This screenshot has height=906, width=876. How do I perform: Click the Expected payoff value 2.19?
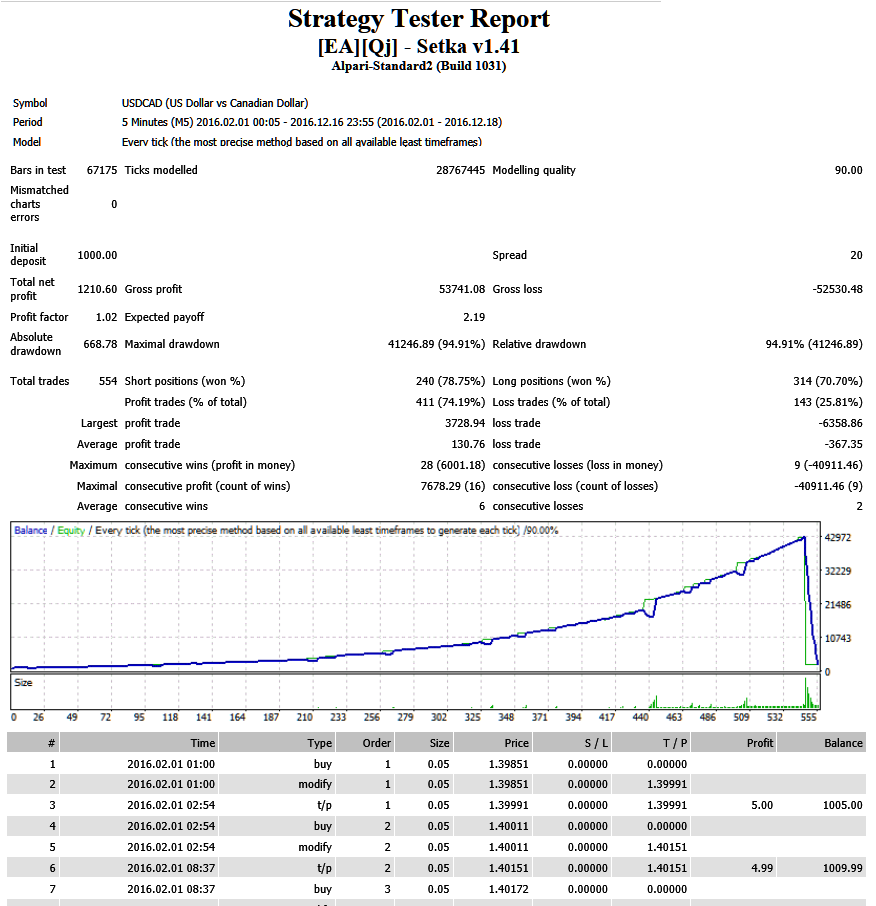pos(474,317)
